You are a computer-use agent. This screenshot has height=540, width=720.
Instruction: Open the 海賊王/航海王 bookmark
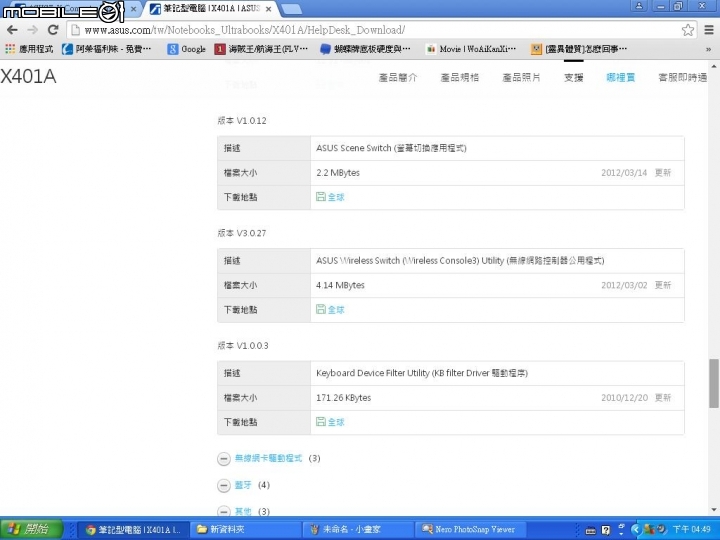[x=261, y=49]
